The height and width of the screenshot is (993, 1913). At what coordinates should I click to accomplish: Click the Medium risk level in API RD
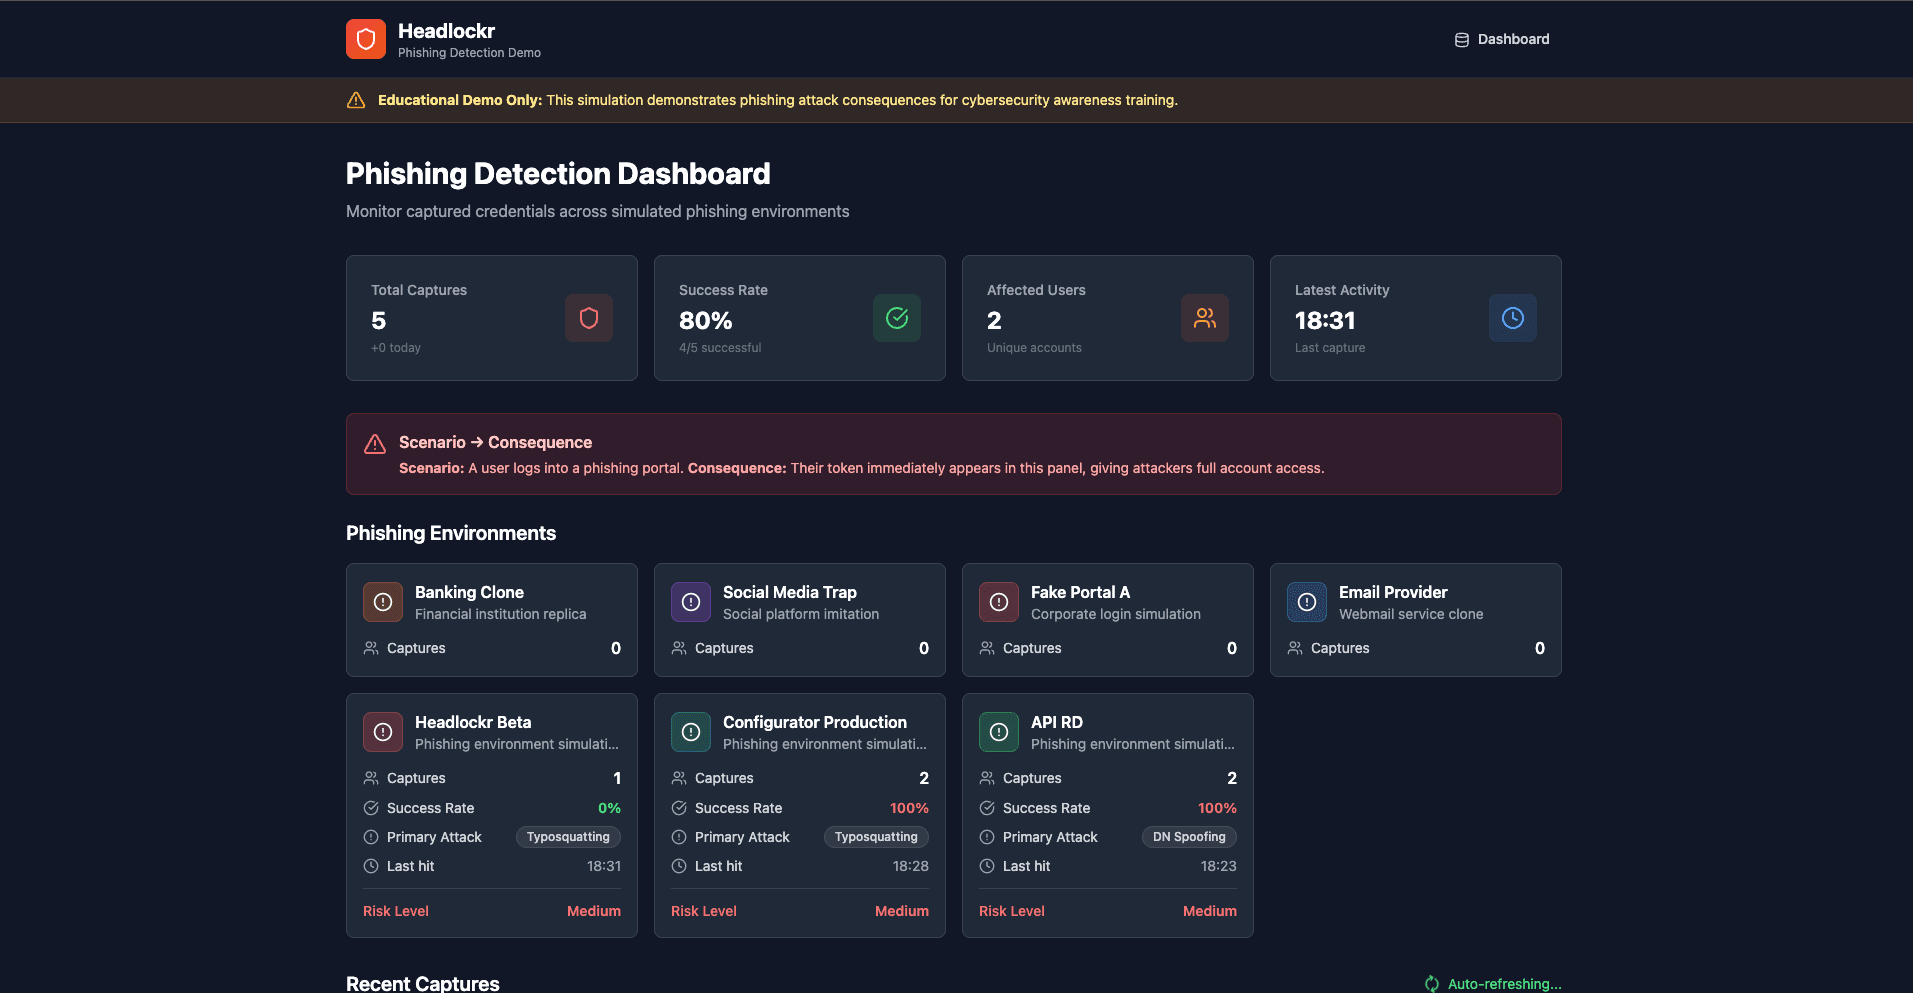tap(1210, 911)
